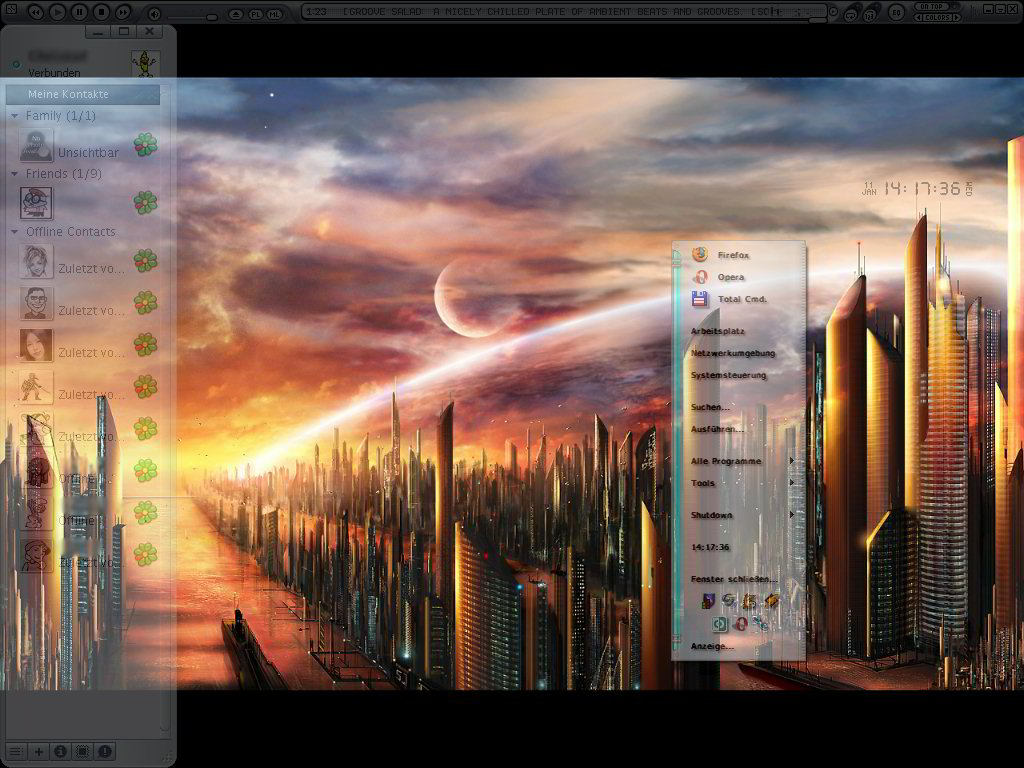Click ICQ main menu button at bottom
The width and height of the screenshot is (1024, 768).
coord(16,752)
